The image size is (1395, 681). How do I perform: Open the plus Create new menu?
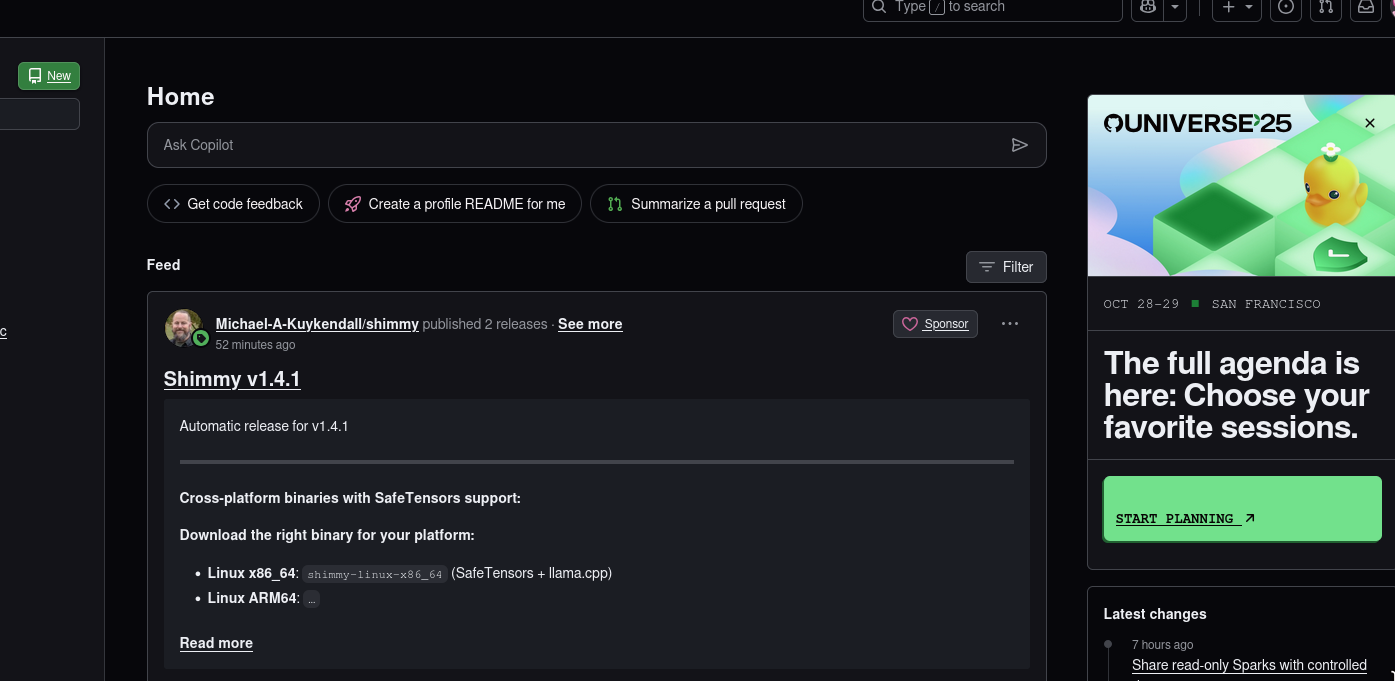point(1237,7)
